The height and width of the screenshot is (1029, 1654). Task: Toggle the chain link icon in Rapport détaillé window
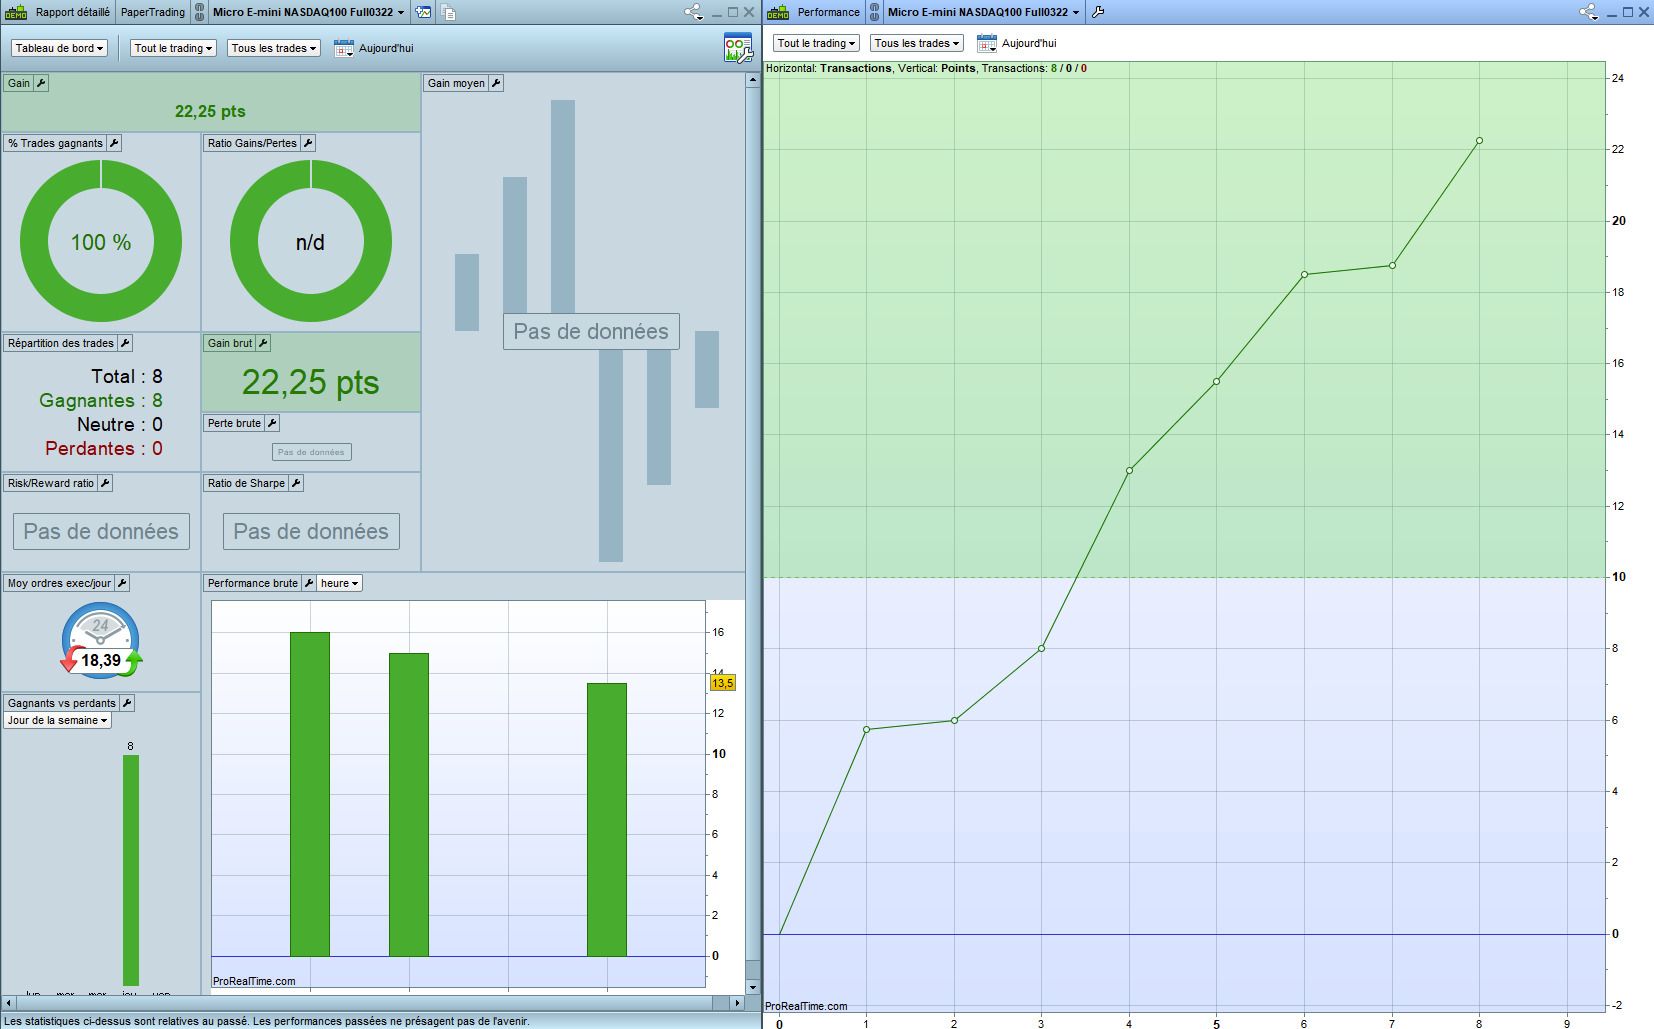(x=200, y=12)
